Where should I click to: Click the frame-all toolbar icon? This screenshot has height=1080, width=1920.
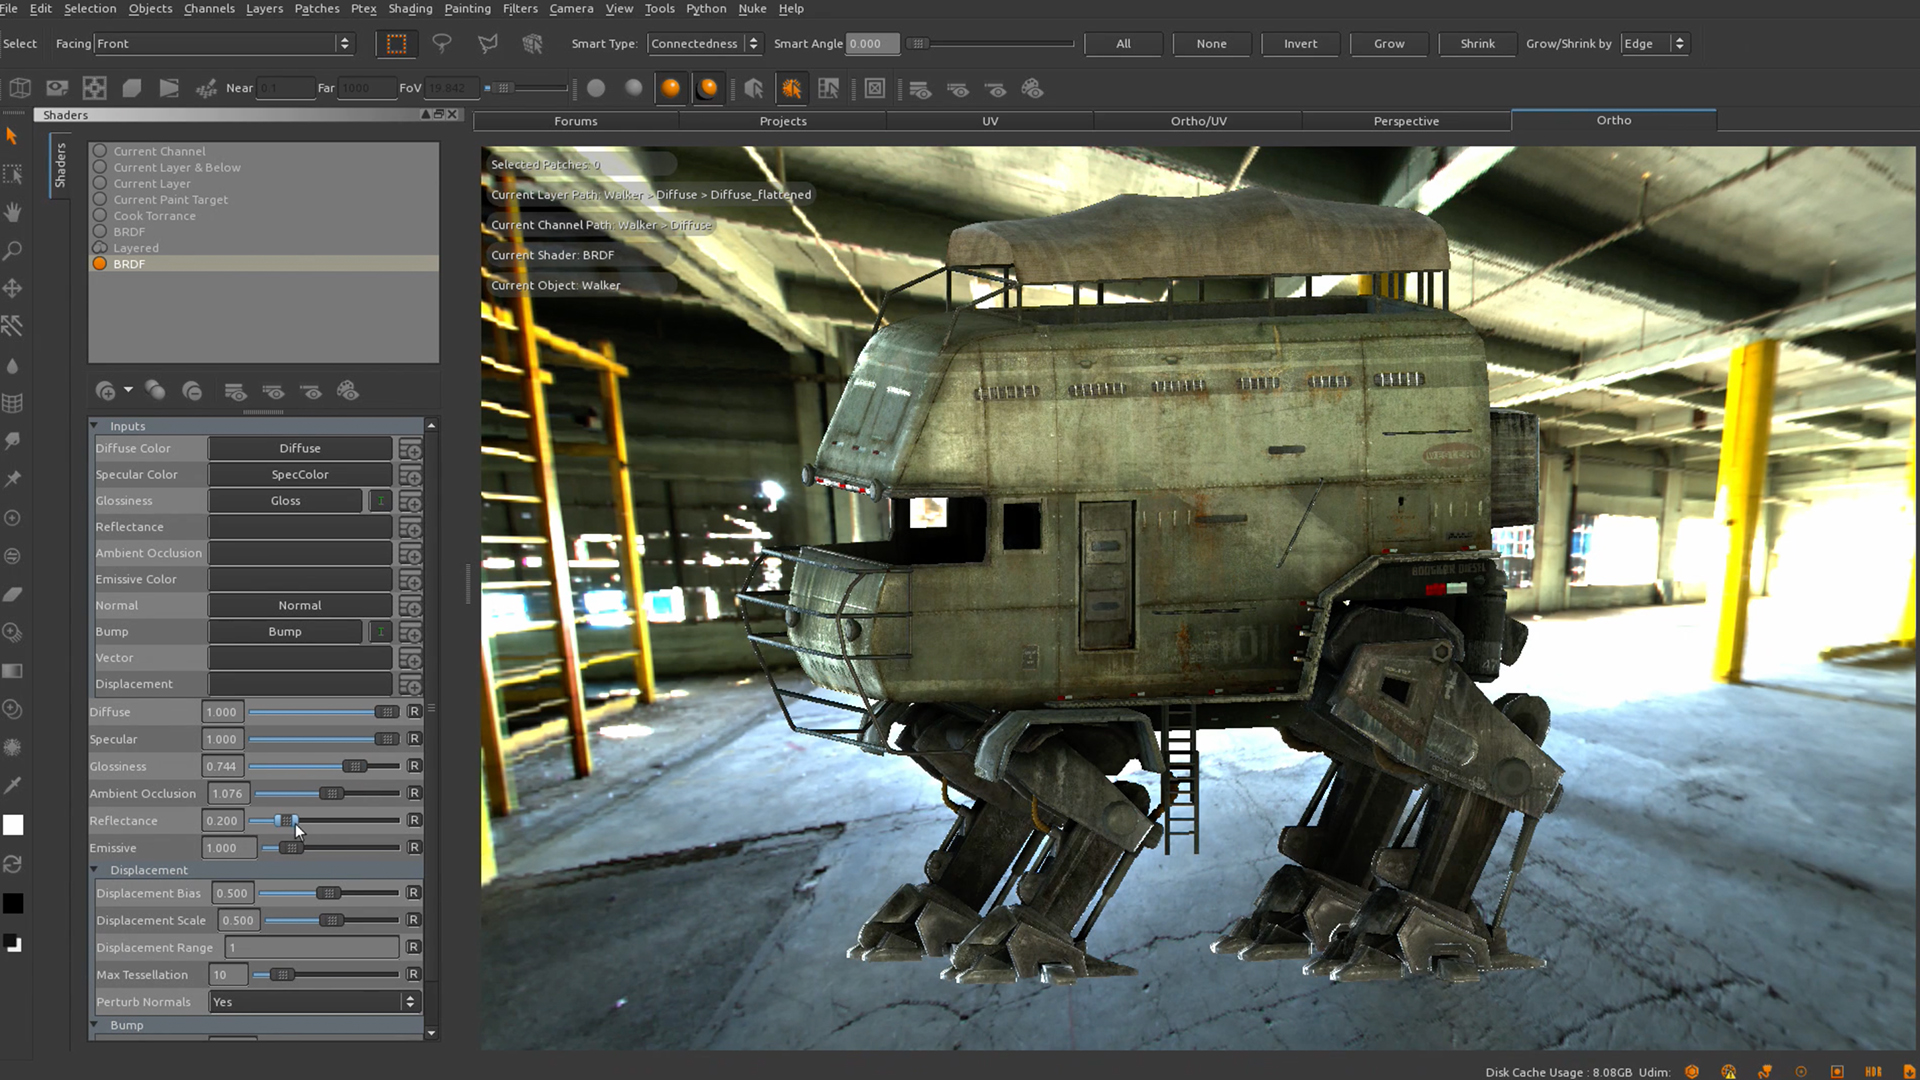(x=875, y=89)
